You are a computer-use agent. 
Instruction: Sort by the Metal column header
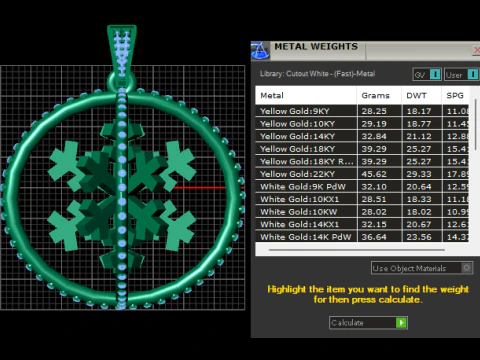point(306,96)
